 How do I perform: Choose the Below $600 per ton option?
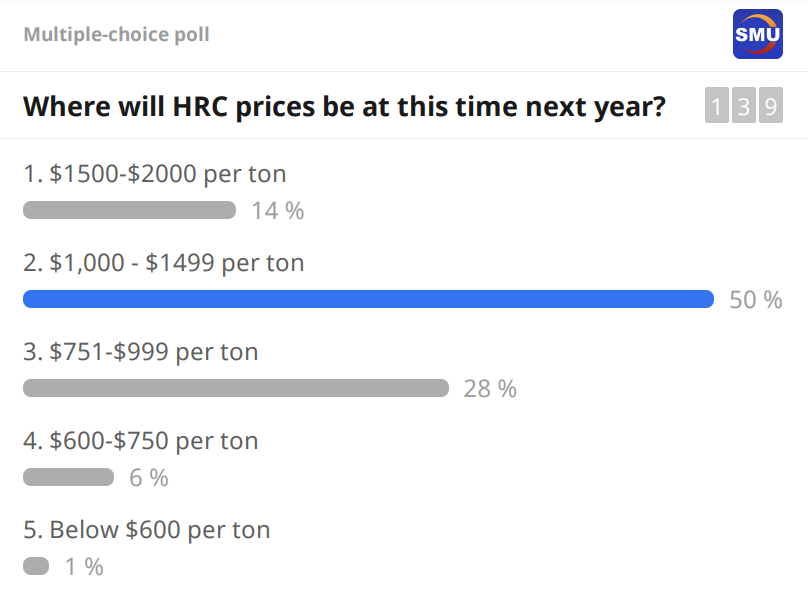point(146,530)
